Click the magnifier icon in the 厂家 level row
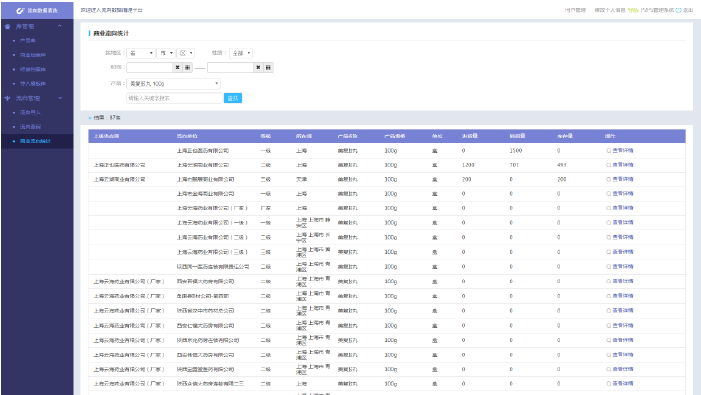The height and width of the screenshot is (395, 701). (x=608, y=208)
